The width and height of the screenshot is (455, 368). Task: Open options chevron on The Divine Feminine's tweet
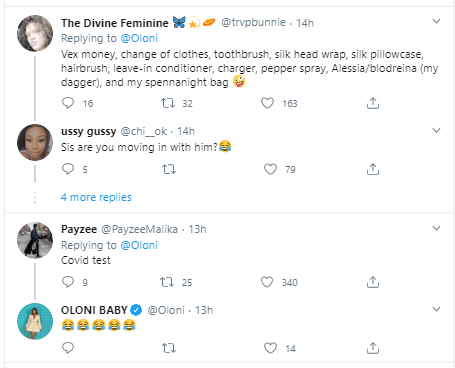point(436,21)
